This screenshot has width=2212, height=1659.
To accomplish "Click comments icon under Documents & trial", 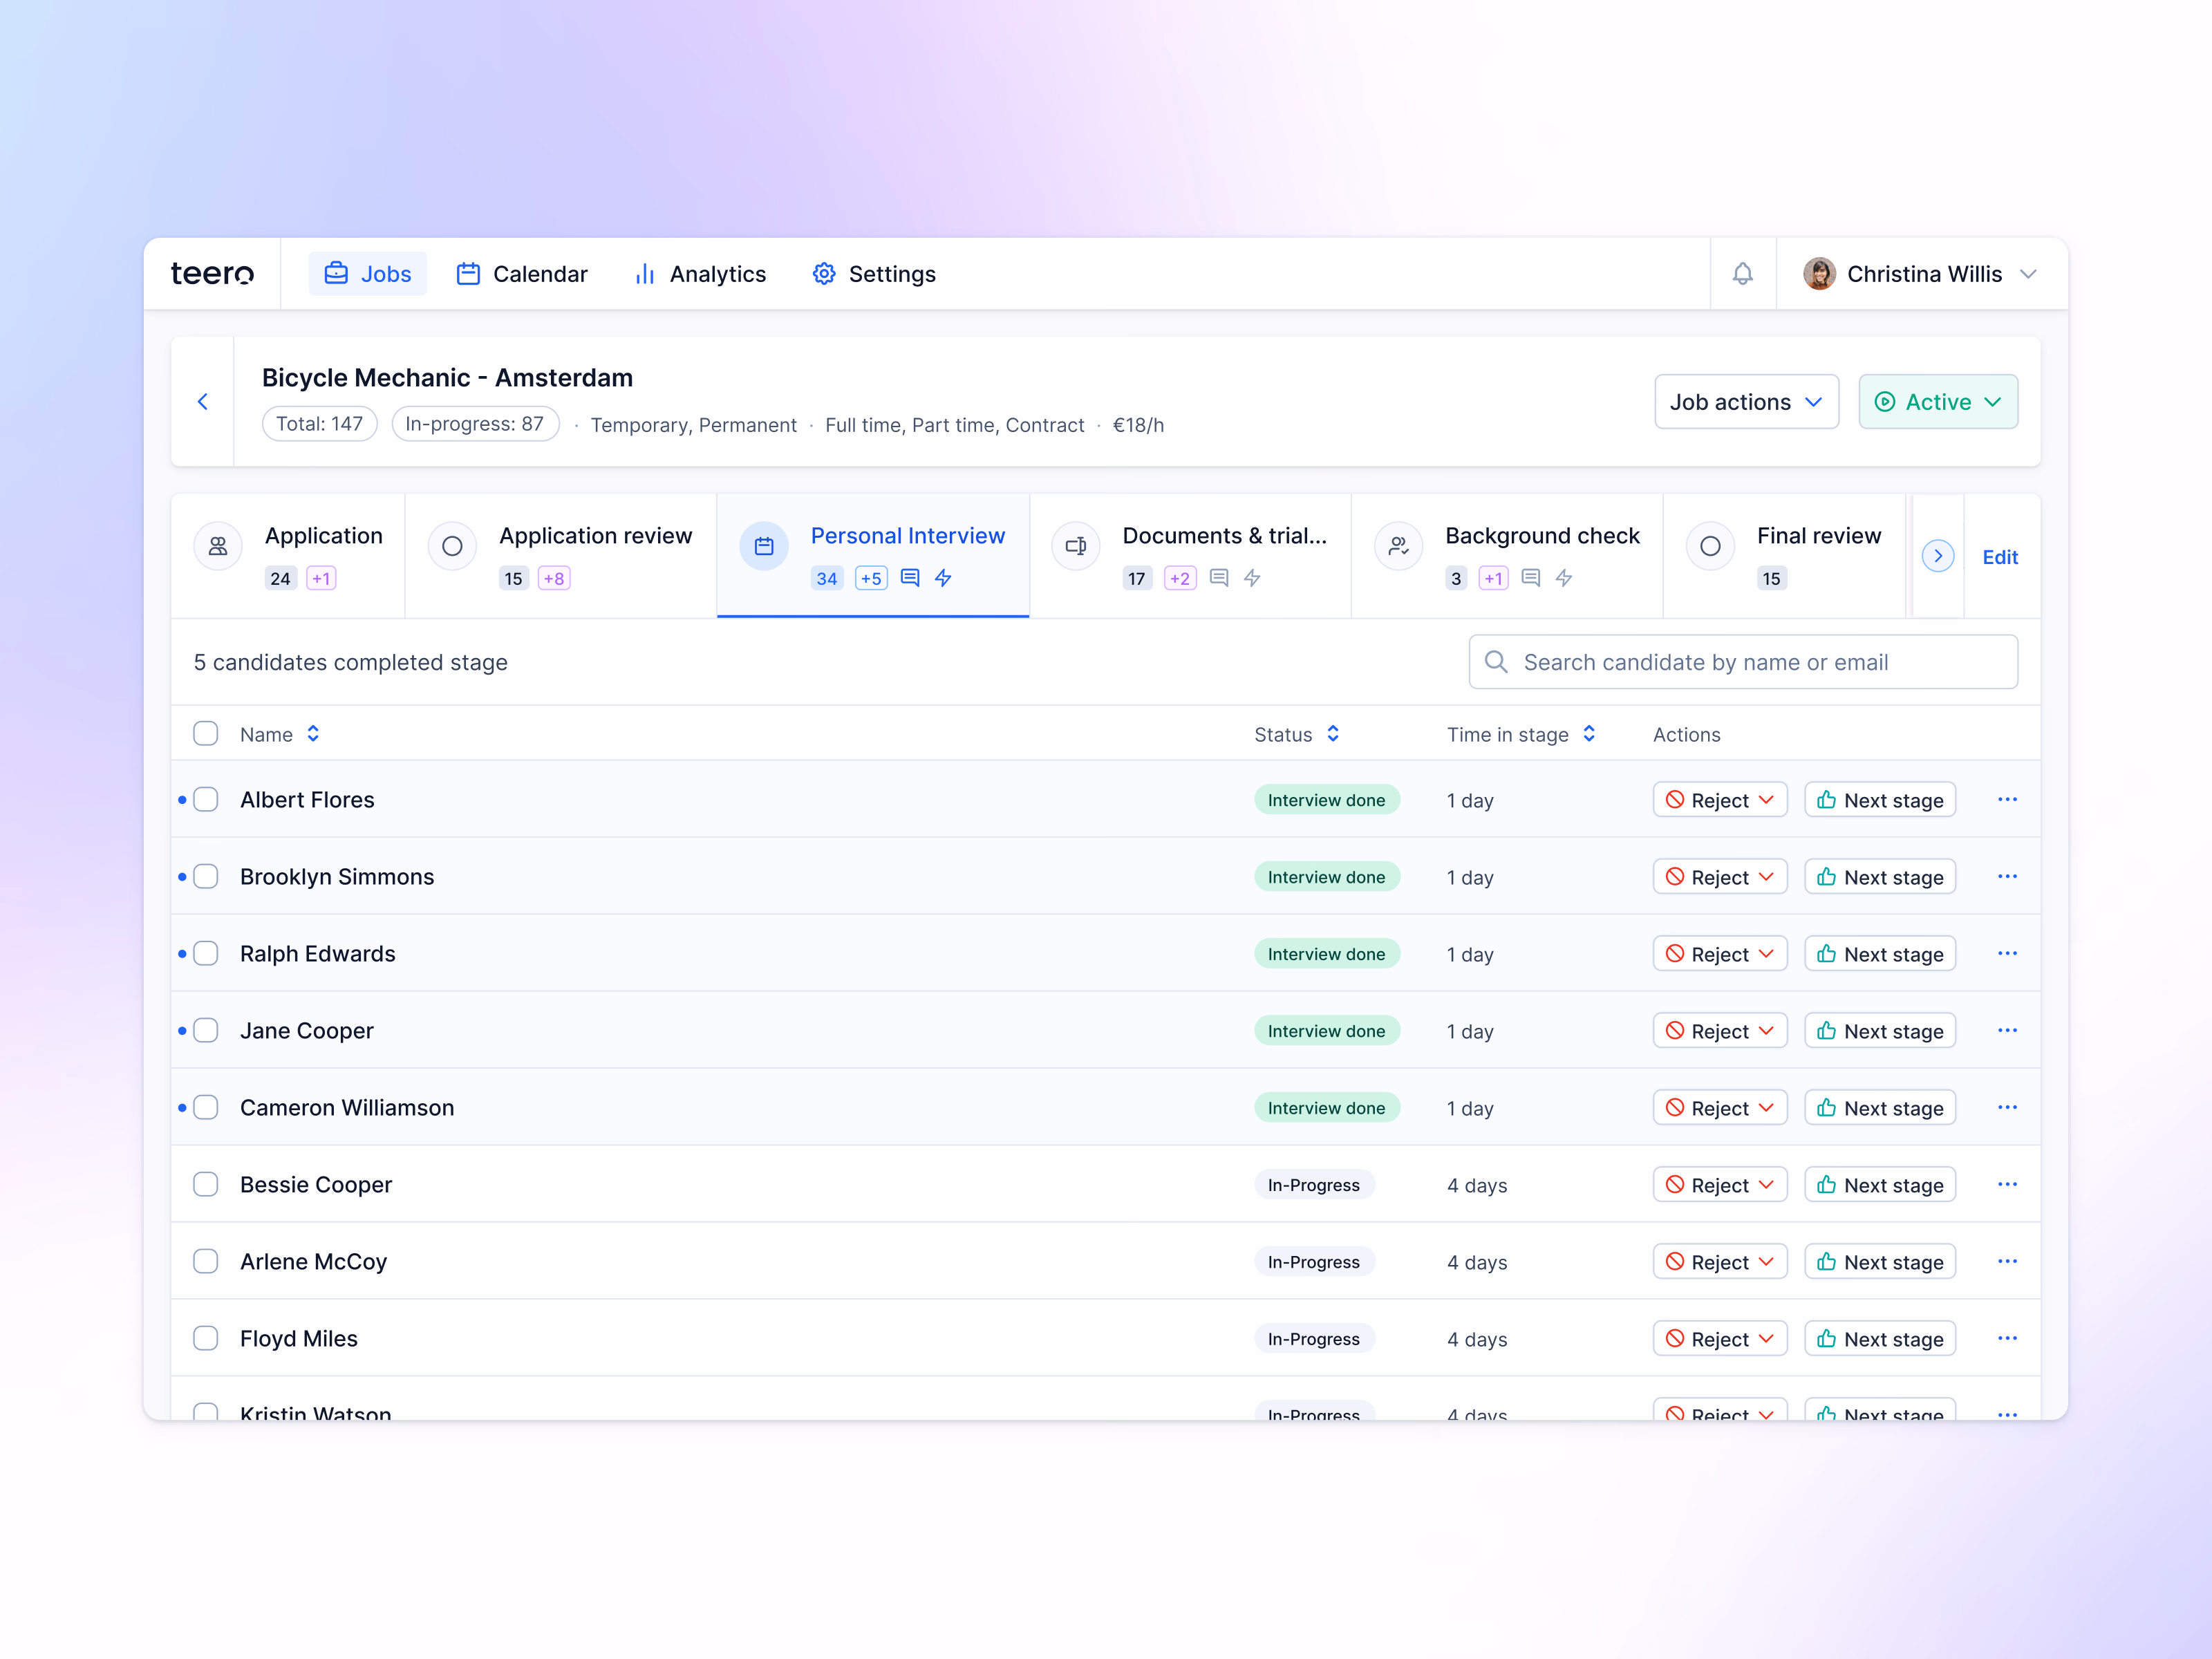I will point(1219,578).
